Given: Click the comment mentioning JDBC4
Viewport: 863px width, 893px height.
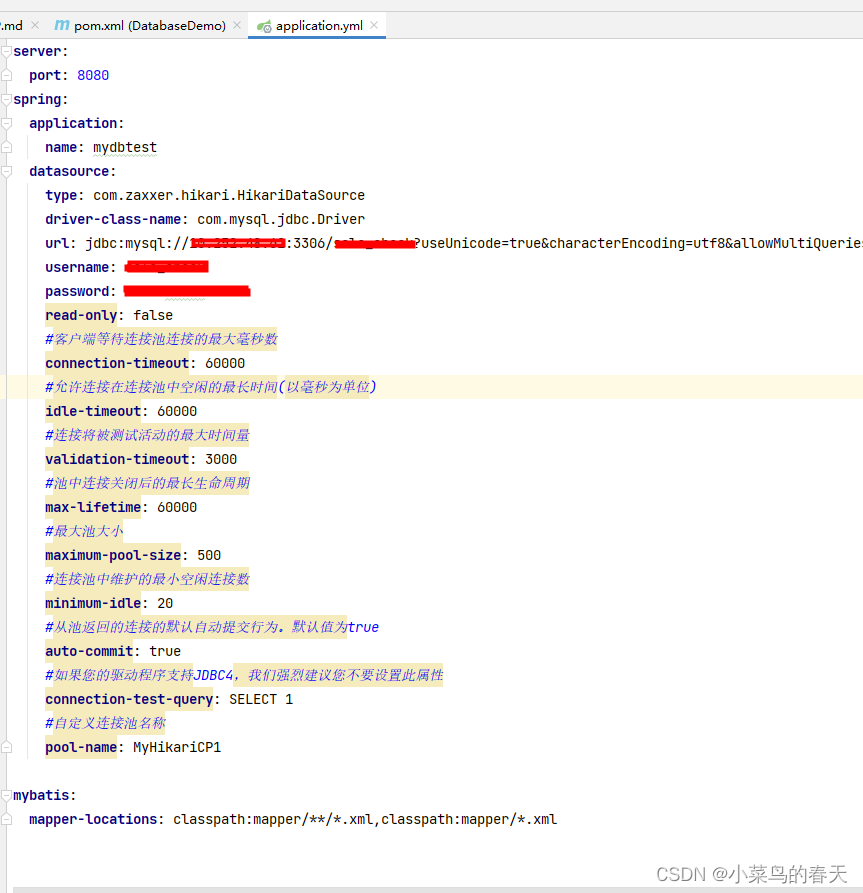Looking at the screenshot, I should [x=244, y=675].
